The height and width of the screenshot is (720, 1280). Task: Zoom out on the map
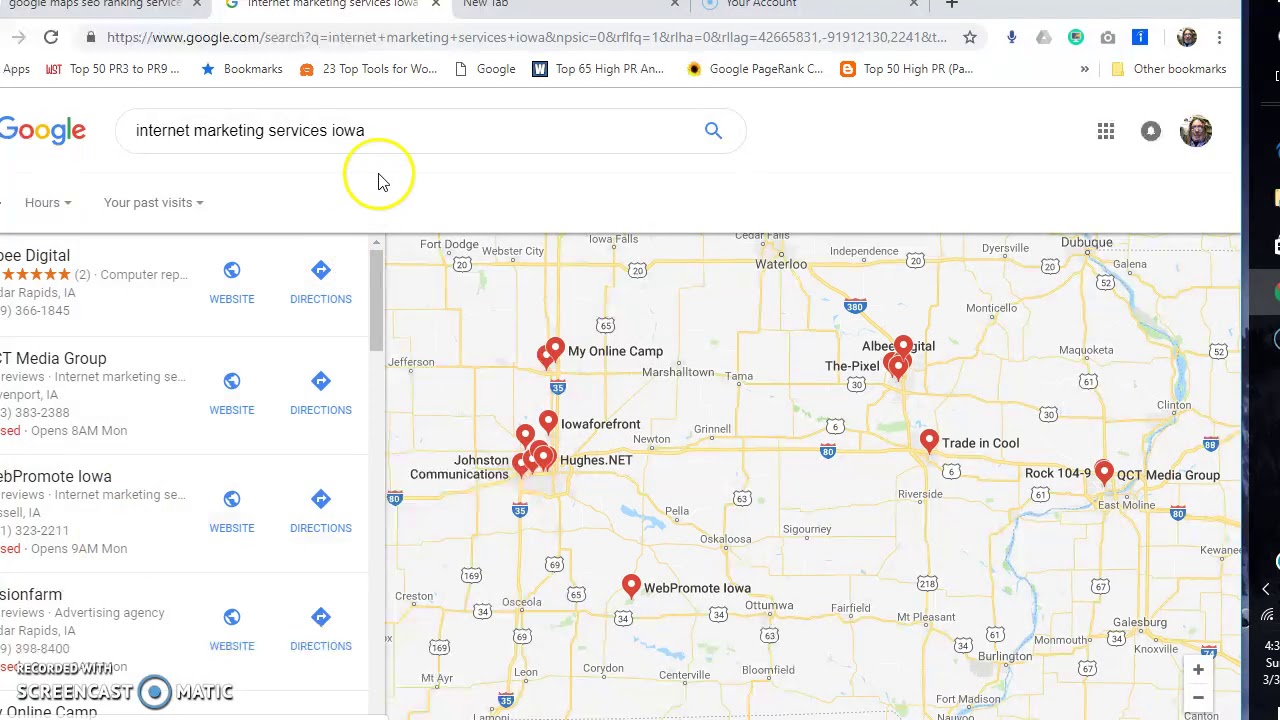[x=1198, y=698]
